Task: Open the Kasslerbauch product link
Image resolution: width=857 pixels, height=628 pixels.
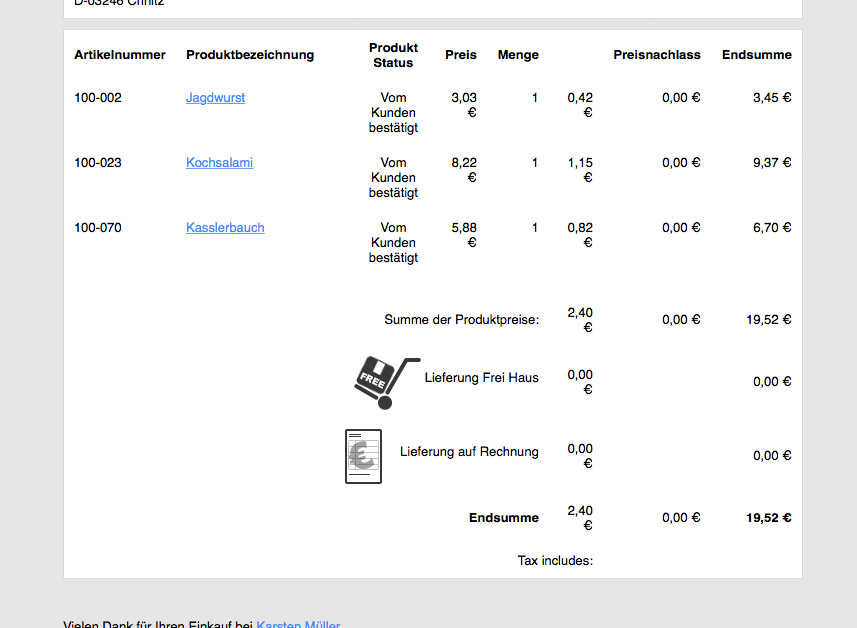Action: (x=225, y=228)
